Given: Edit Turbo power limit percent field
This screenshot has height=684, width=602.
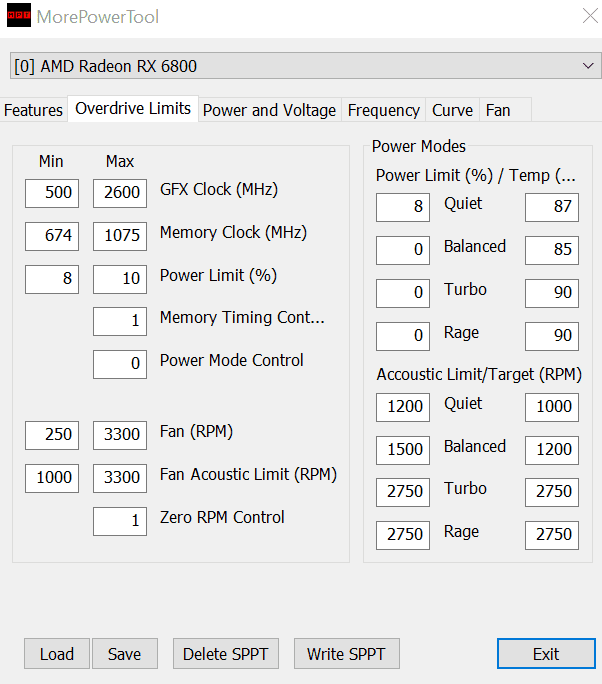Looking at the screenshot, I should click(403, 293).
